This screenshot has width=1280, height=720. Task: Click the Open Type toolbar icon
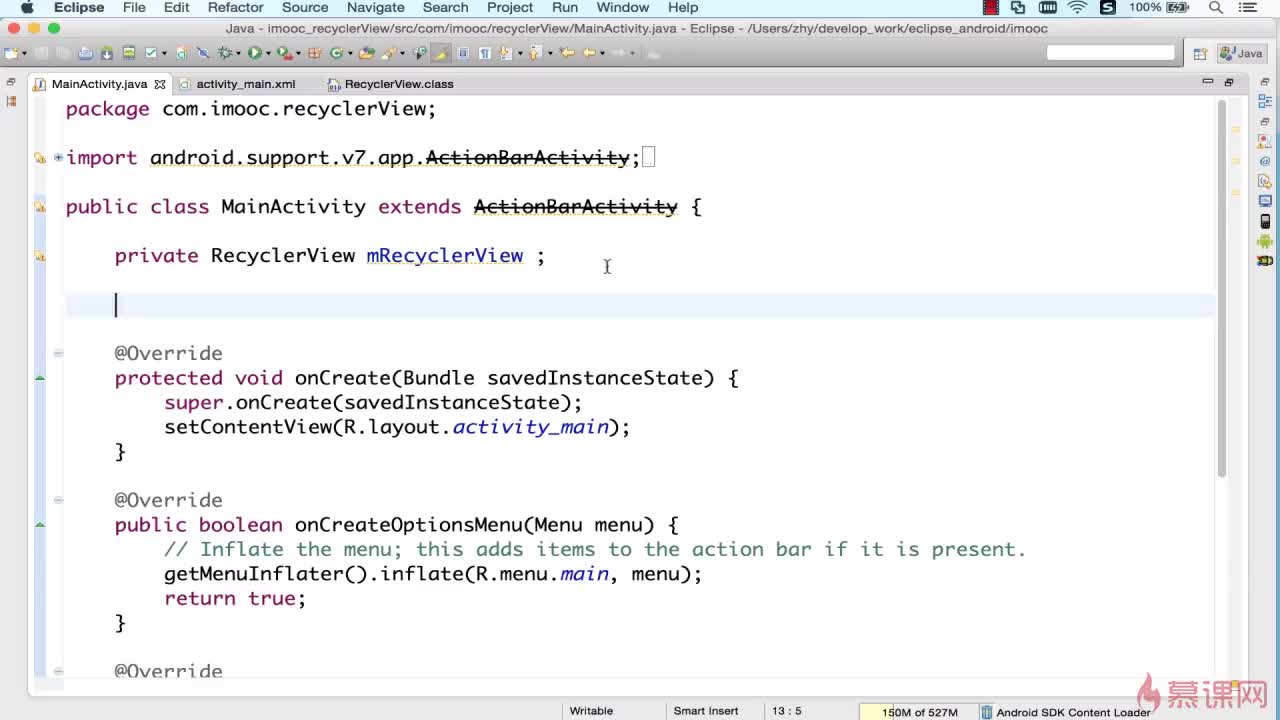coord(366,53)
